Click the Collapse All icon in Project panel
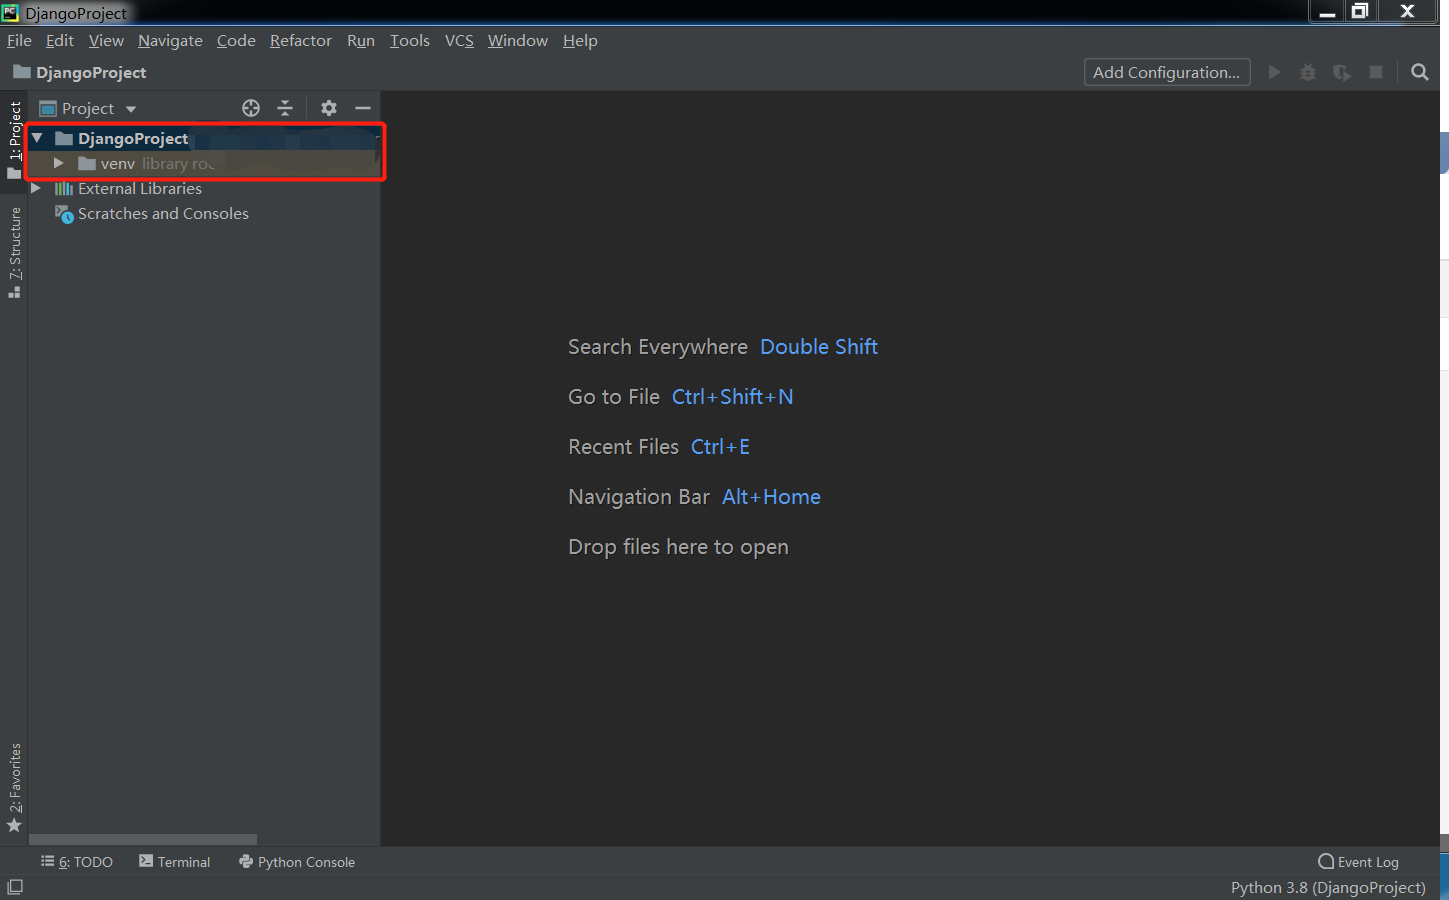Screen dimensions: 1449x900 coord(285,108)
